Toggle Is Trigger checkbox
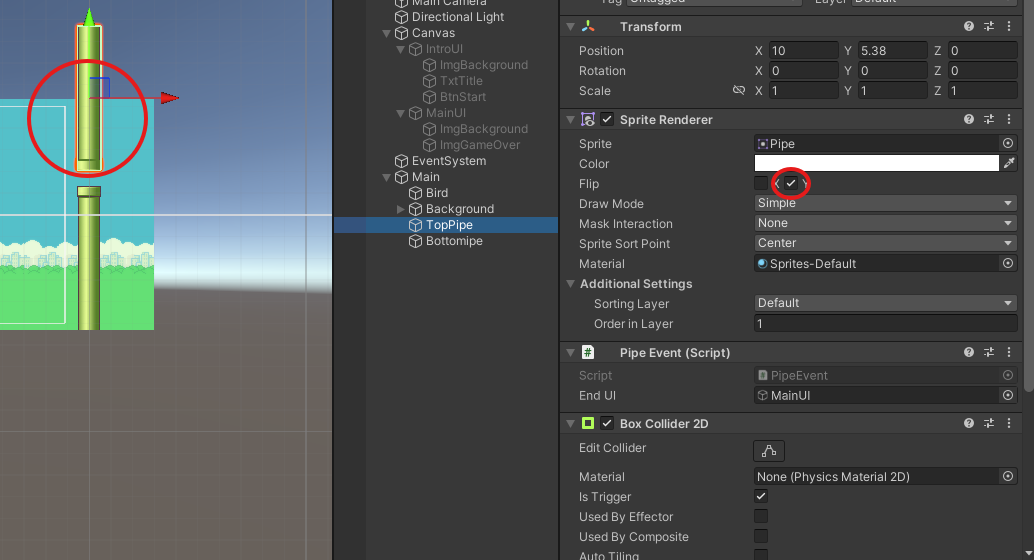1034x560 pixels. [761, 496]
